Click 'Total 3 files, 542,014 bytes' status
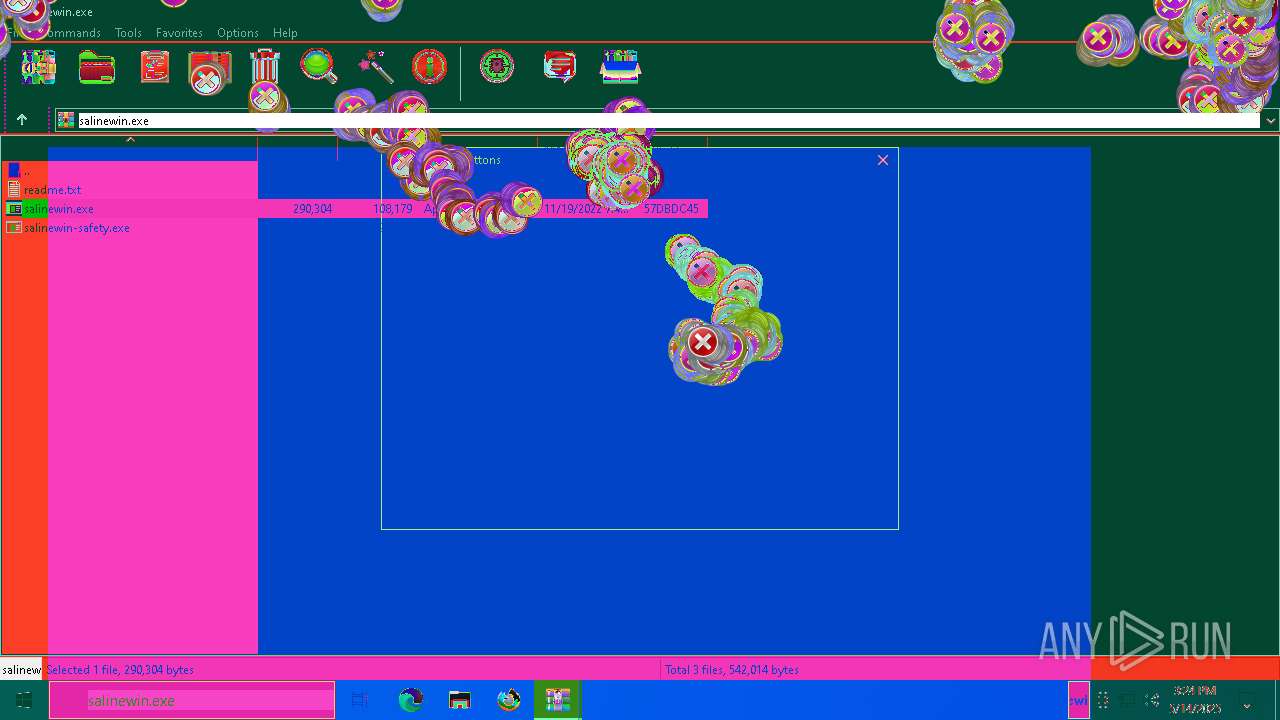This screenshot has height=720, width=1280. pos(732,670)
